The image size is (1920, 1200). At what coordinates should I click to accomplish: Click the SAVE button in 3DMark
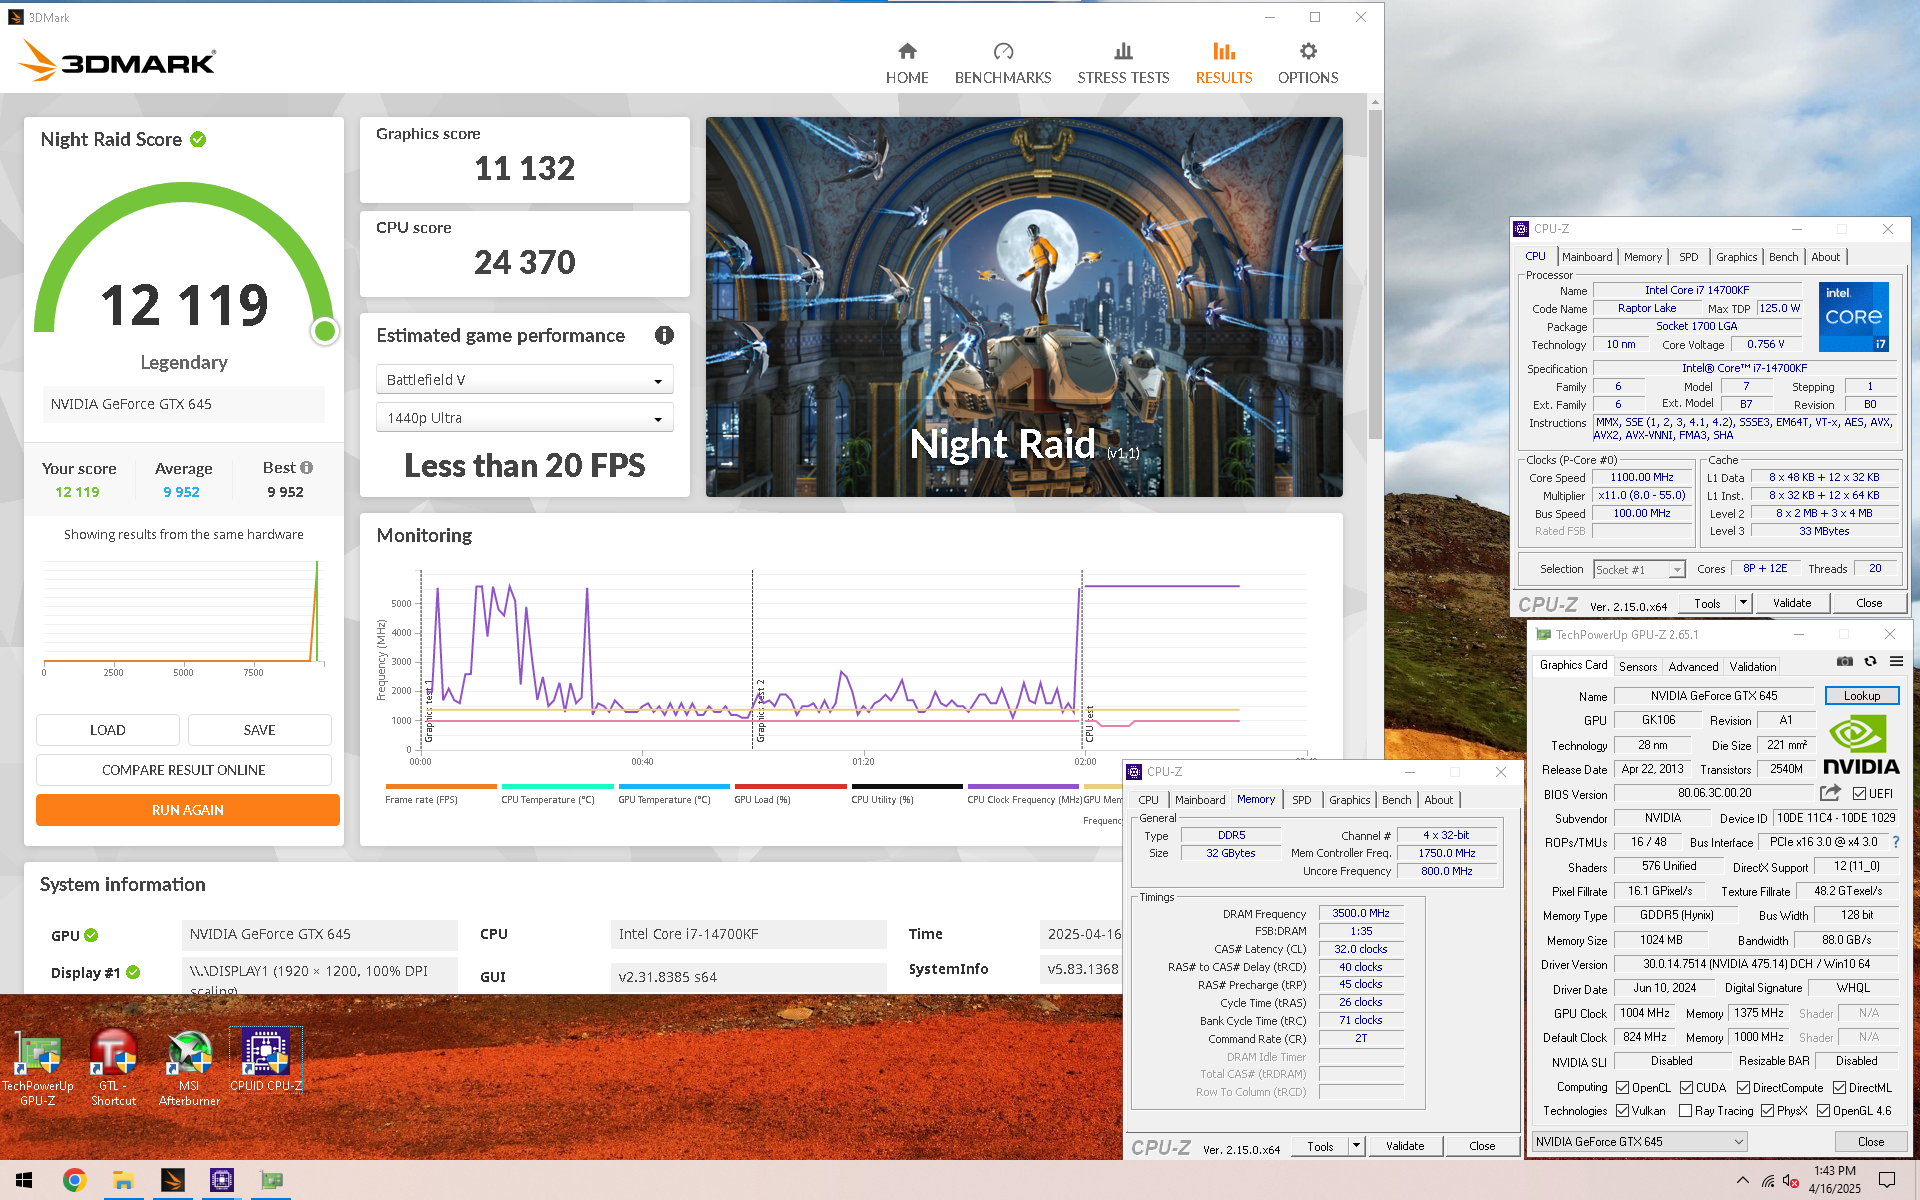click(x=260, y=730)
